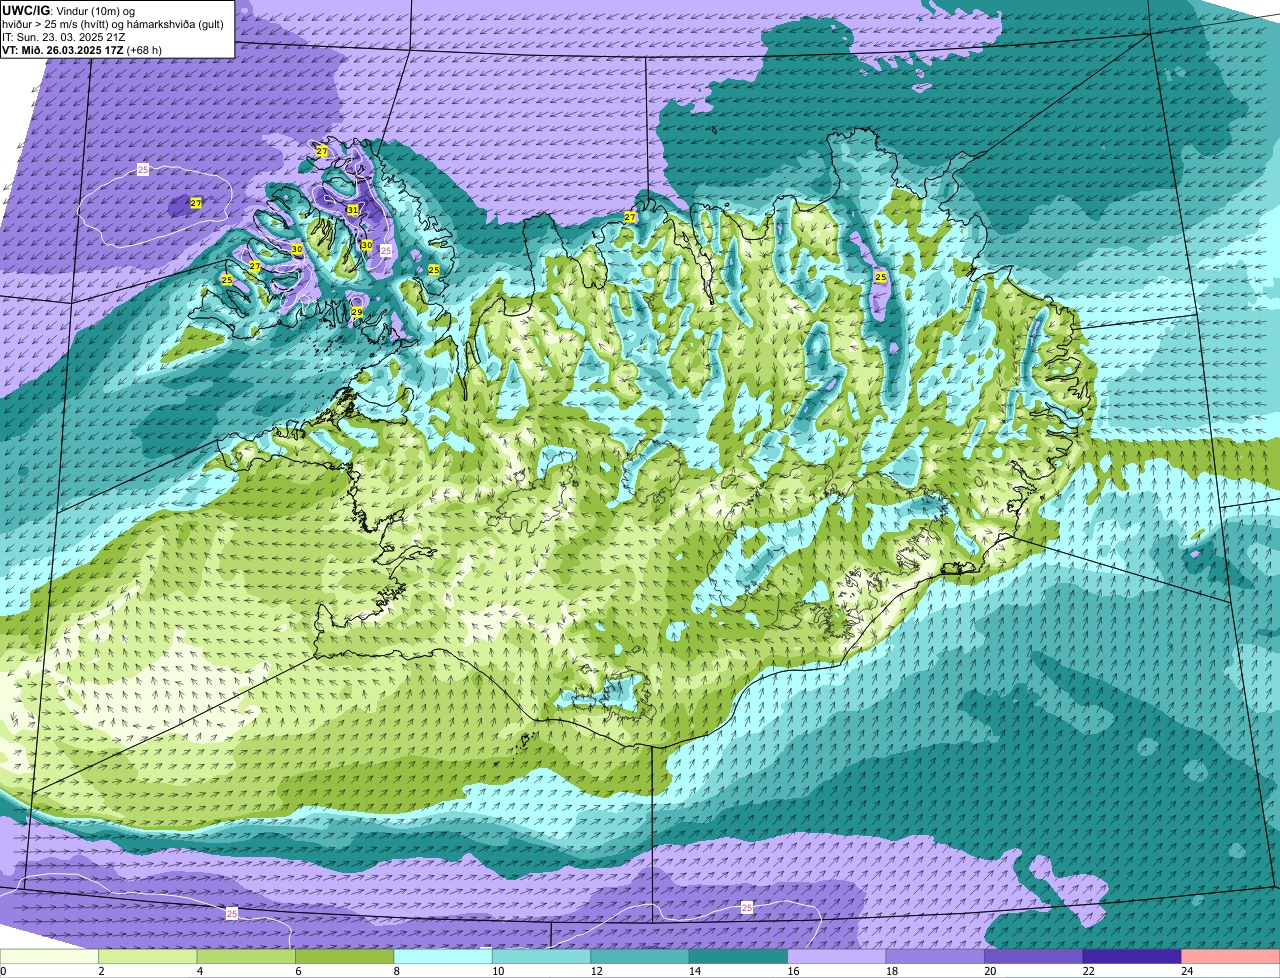Click the title line 'UWC/IG: Vindur (10m) og'
This screenshot has height=978, width=1280.
[x=69, y=11]
